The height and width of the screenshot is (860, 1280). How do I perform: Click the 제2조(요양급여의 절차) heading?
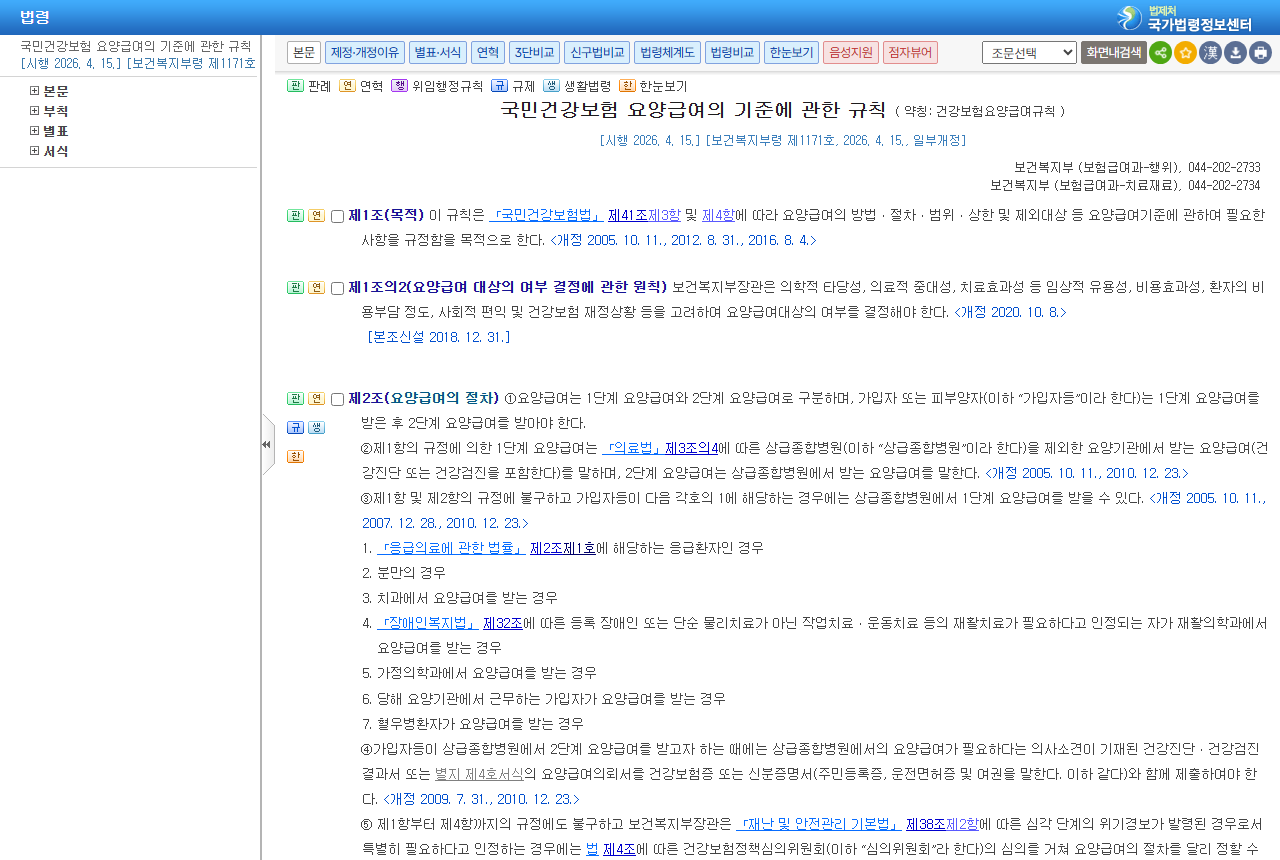(424, 398)
